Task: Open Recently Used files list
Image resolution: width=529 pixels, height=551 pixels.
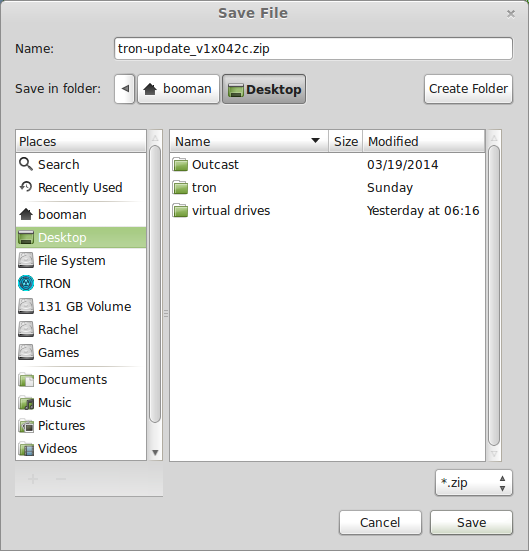Action: click(x=81, y=187)
